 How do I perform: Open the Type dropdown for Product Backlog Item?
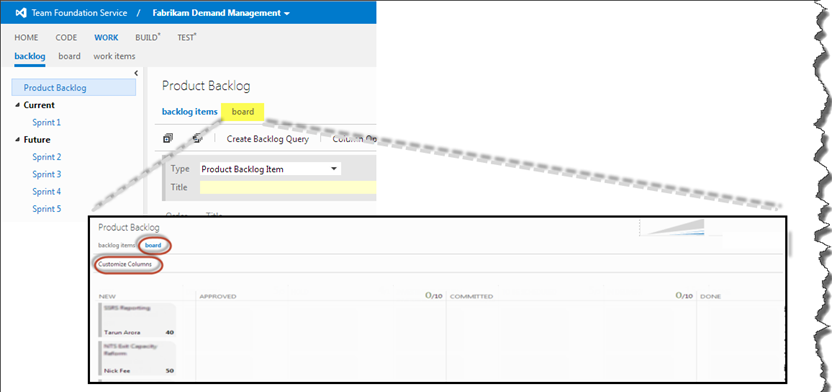tap(271, 169)
